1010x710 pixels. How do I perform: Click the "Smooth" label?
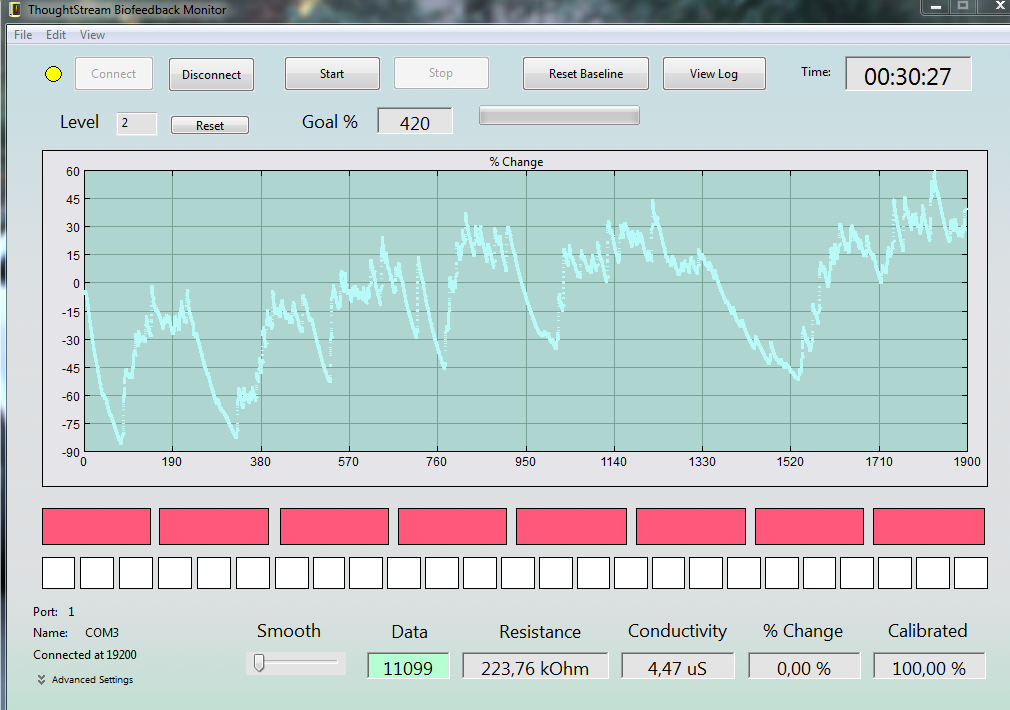pyautogui.click(x=289, y=631)
